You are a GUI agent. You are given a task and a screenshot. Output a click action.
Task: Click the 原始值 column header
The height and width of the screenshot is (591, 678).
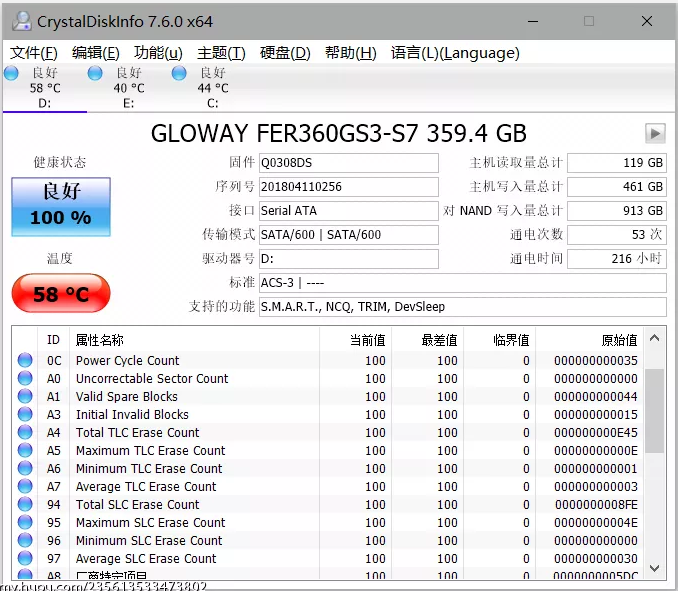tap(590, 340)
